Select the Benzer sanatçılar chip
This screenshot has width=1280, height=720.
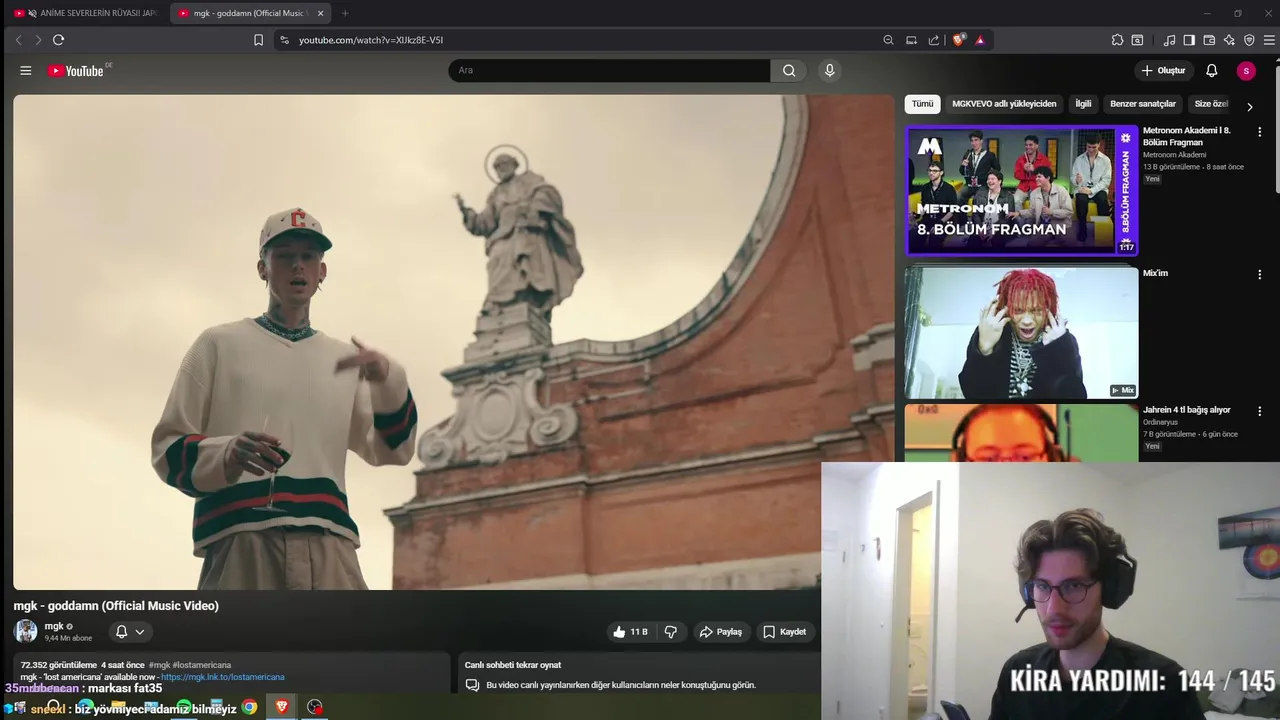(1143, 104)
